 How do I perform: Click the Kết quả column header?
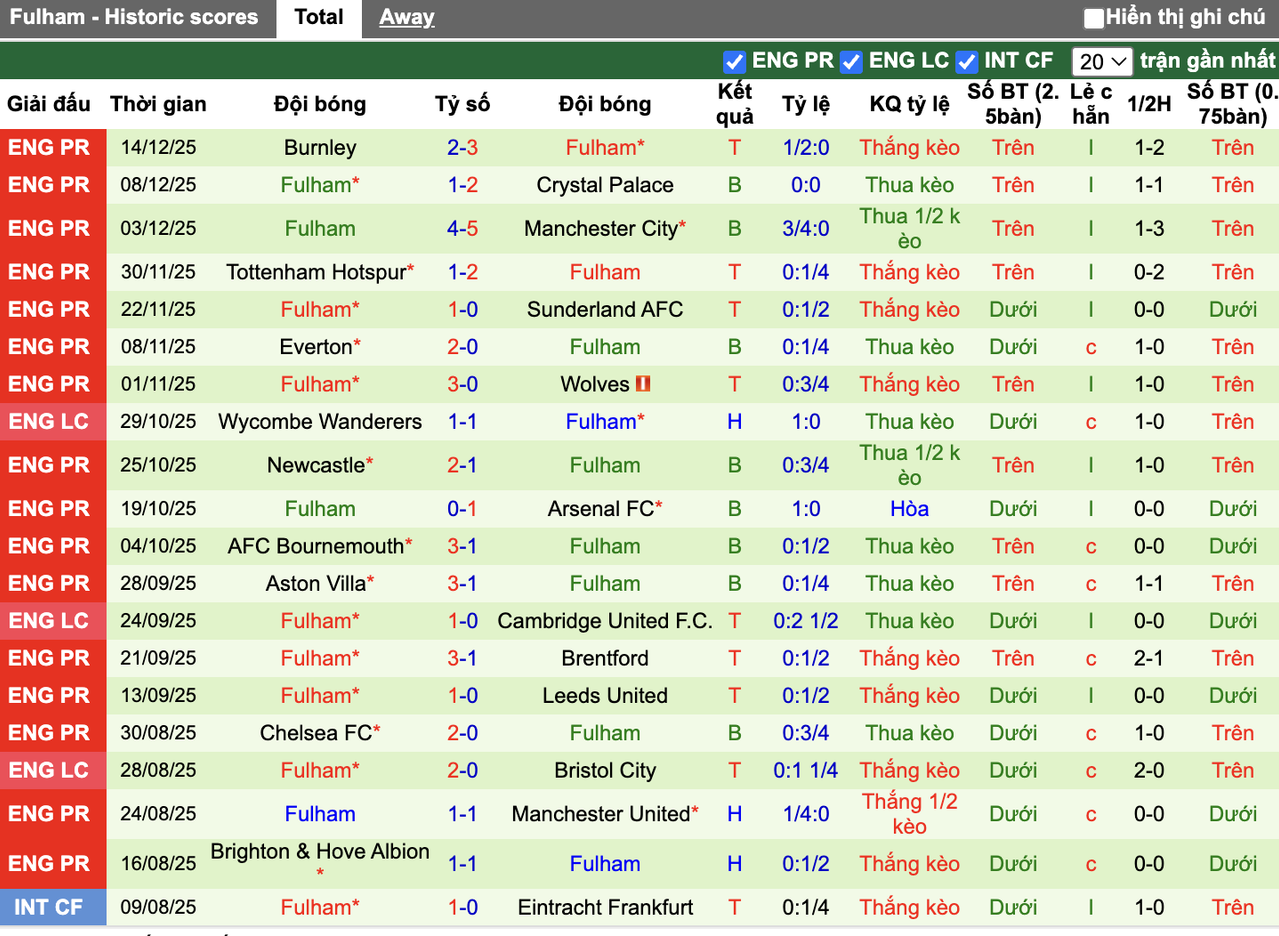[735, 104]
